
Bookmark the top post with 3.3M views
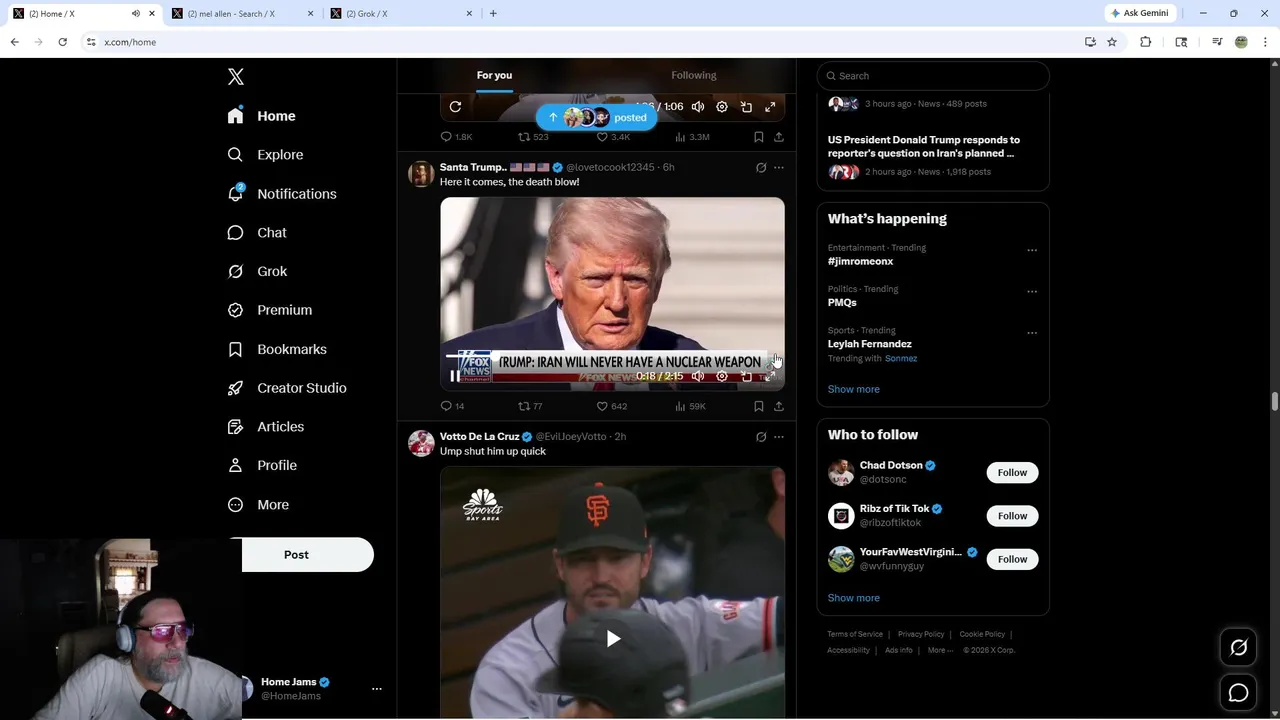(759, 137)
